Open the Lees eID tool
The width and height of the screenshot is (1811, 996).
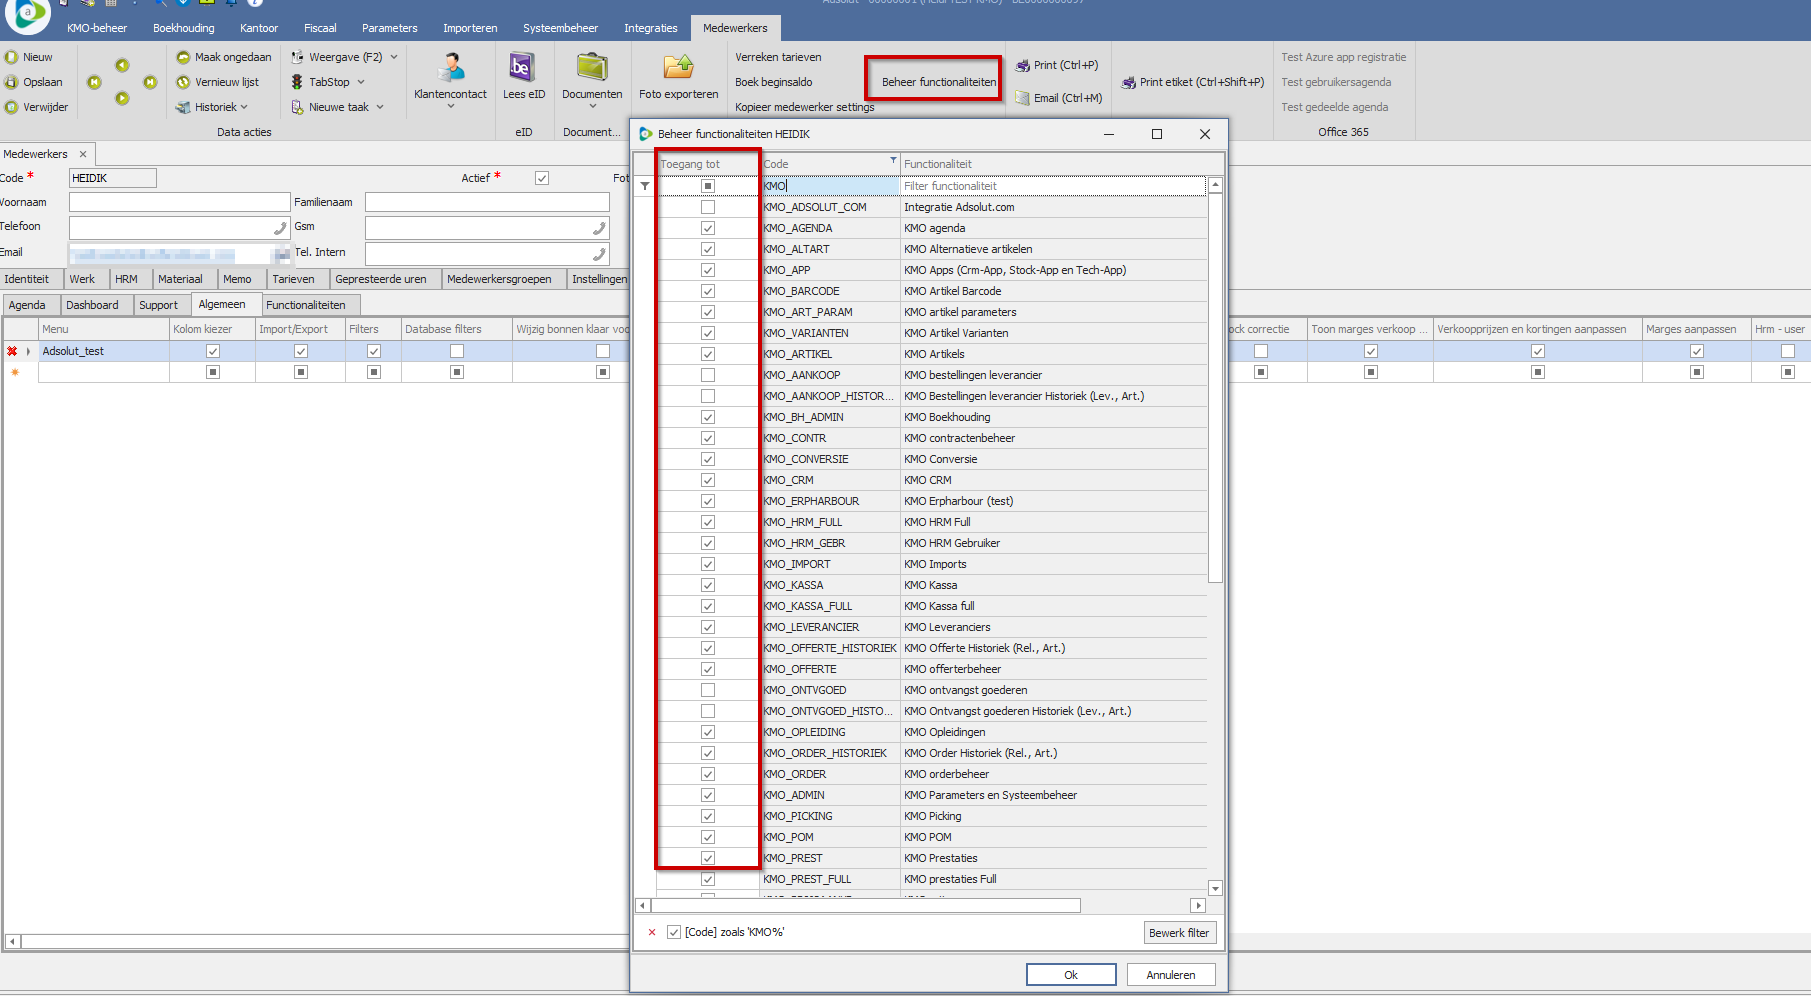point(522,68)
